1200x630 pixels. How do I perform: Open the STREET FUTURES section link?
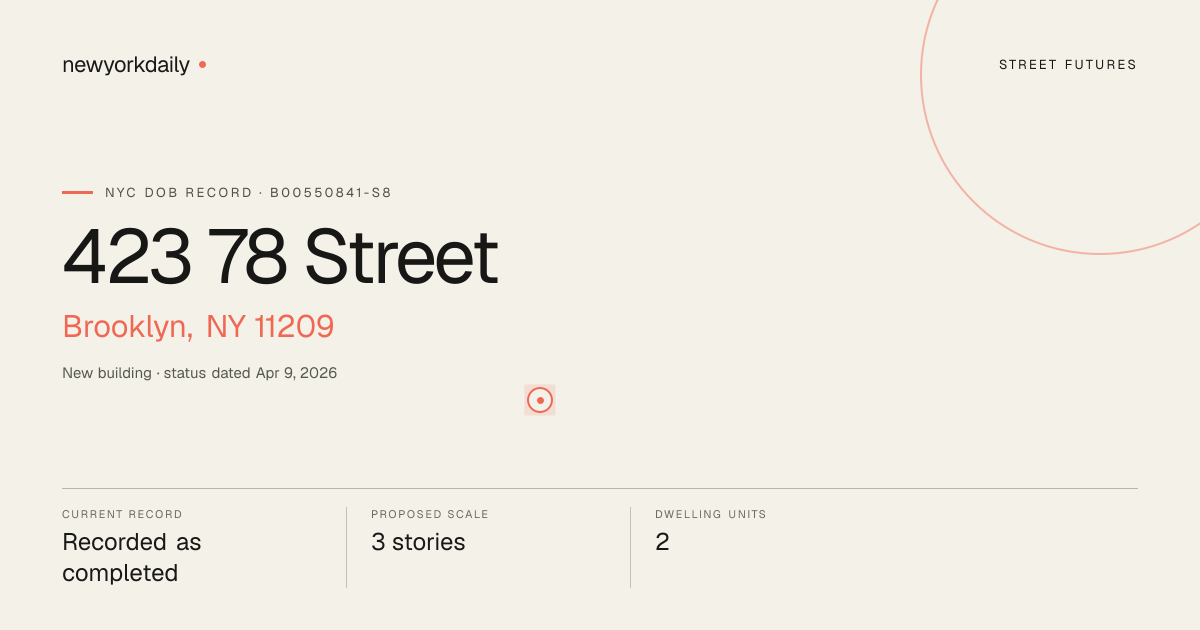coord(1068,65)
